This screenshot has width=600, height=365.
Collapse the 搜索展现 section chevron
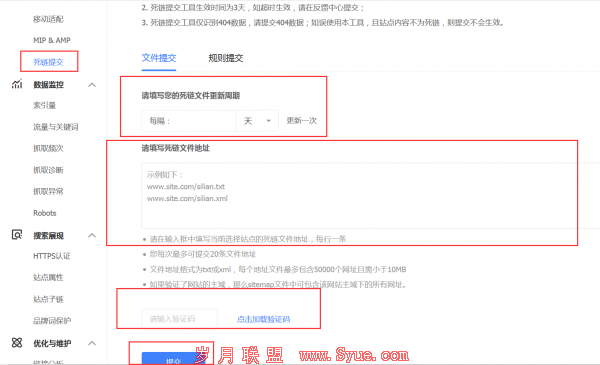92,235
